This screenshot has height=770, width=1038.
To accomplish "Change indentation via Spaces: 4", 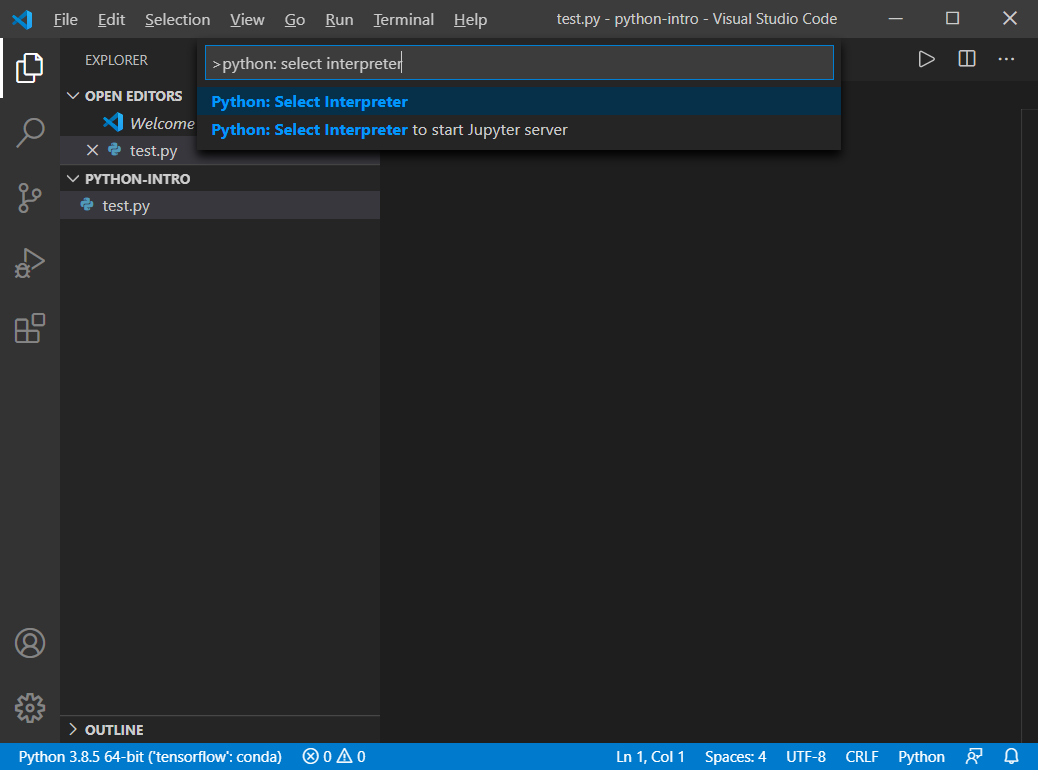I will [735, 756].
